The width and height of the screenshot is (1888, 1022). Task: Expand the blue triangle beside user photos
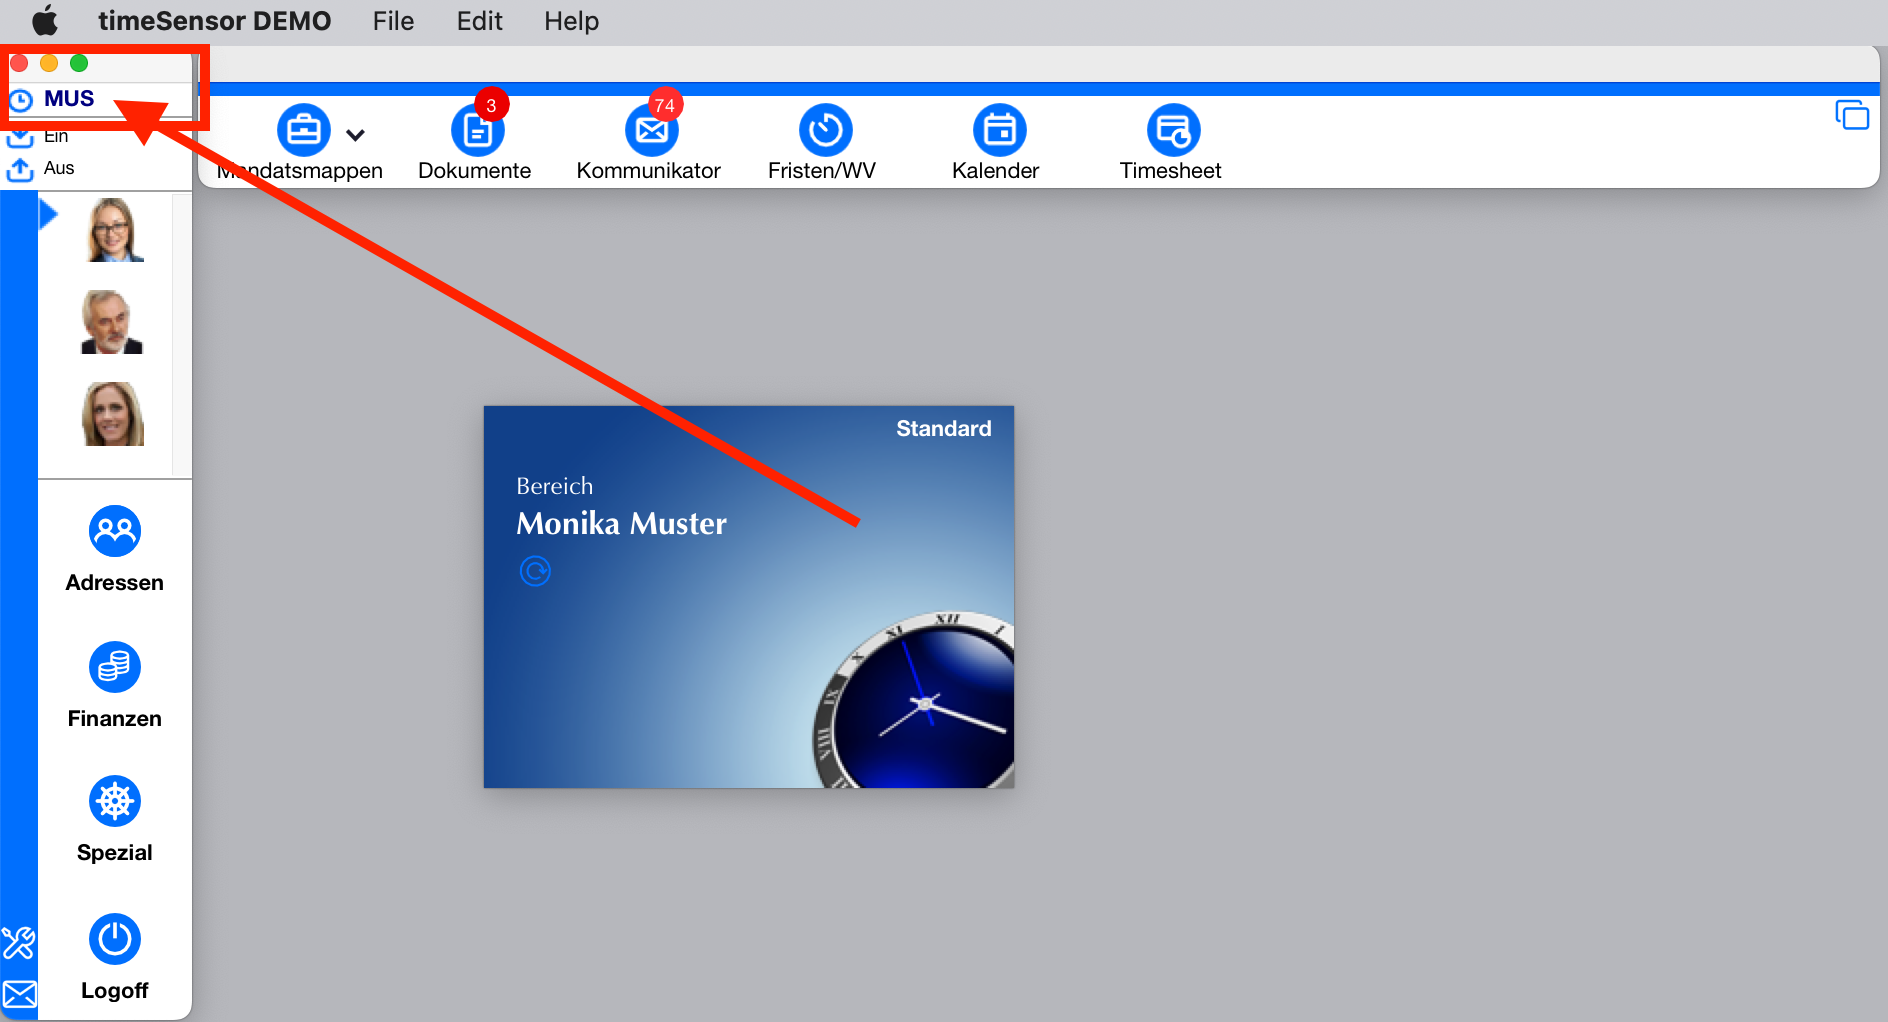(x=48, y=214)
